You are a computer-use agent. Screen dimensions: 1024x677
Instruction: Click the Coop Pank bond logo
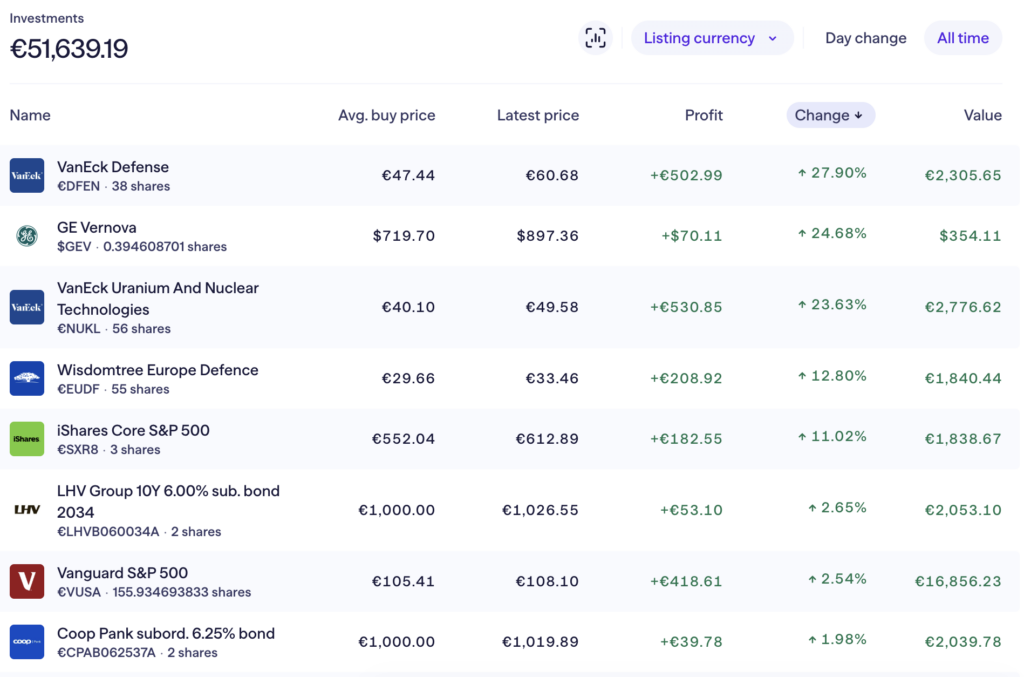tap(27, 642)
